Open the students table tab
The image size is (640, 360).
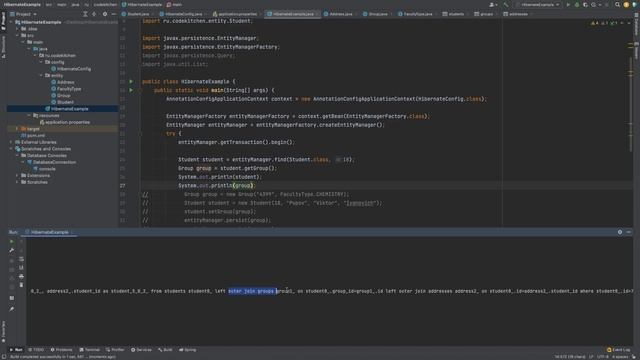pyautogui.click(x=456, y=14)
